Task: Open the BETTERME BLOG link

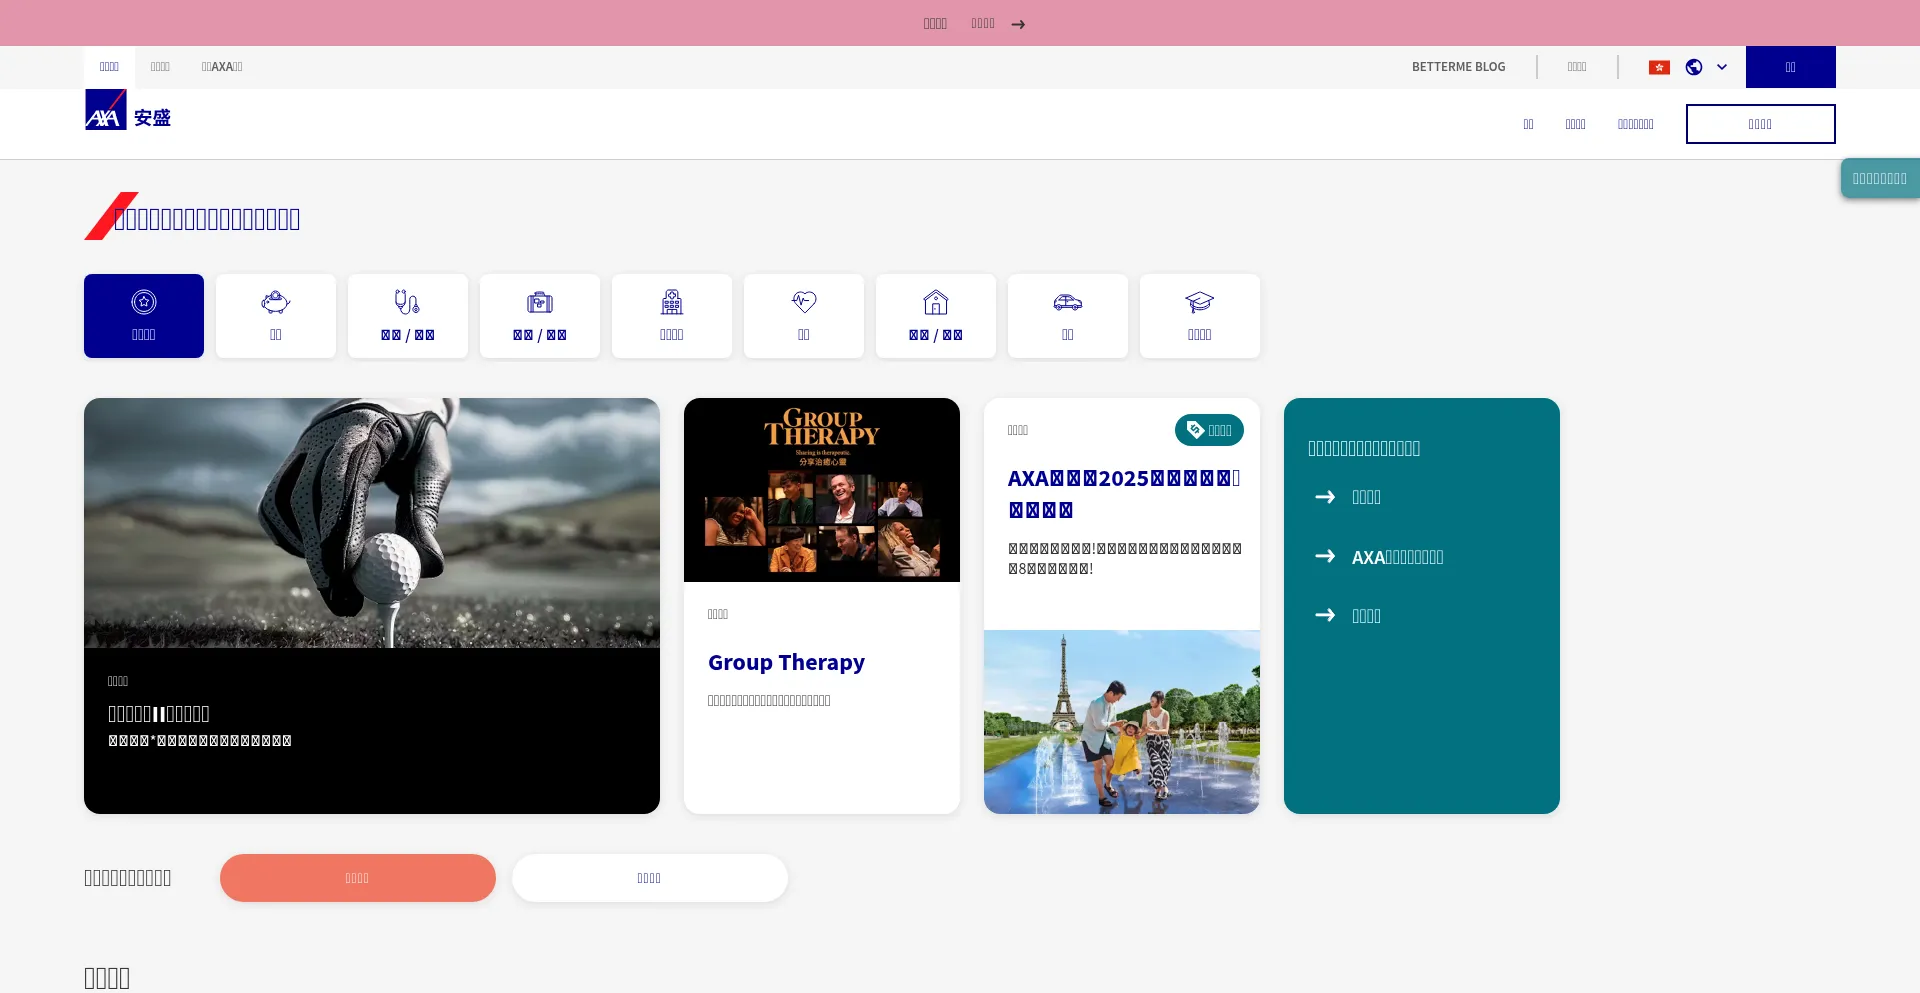Action: tap(1458, 67)
